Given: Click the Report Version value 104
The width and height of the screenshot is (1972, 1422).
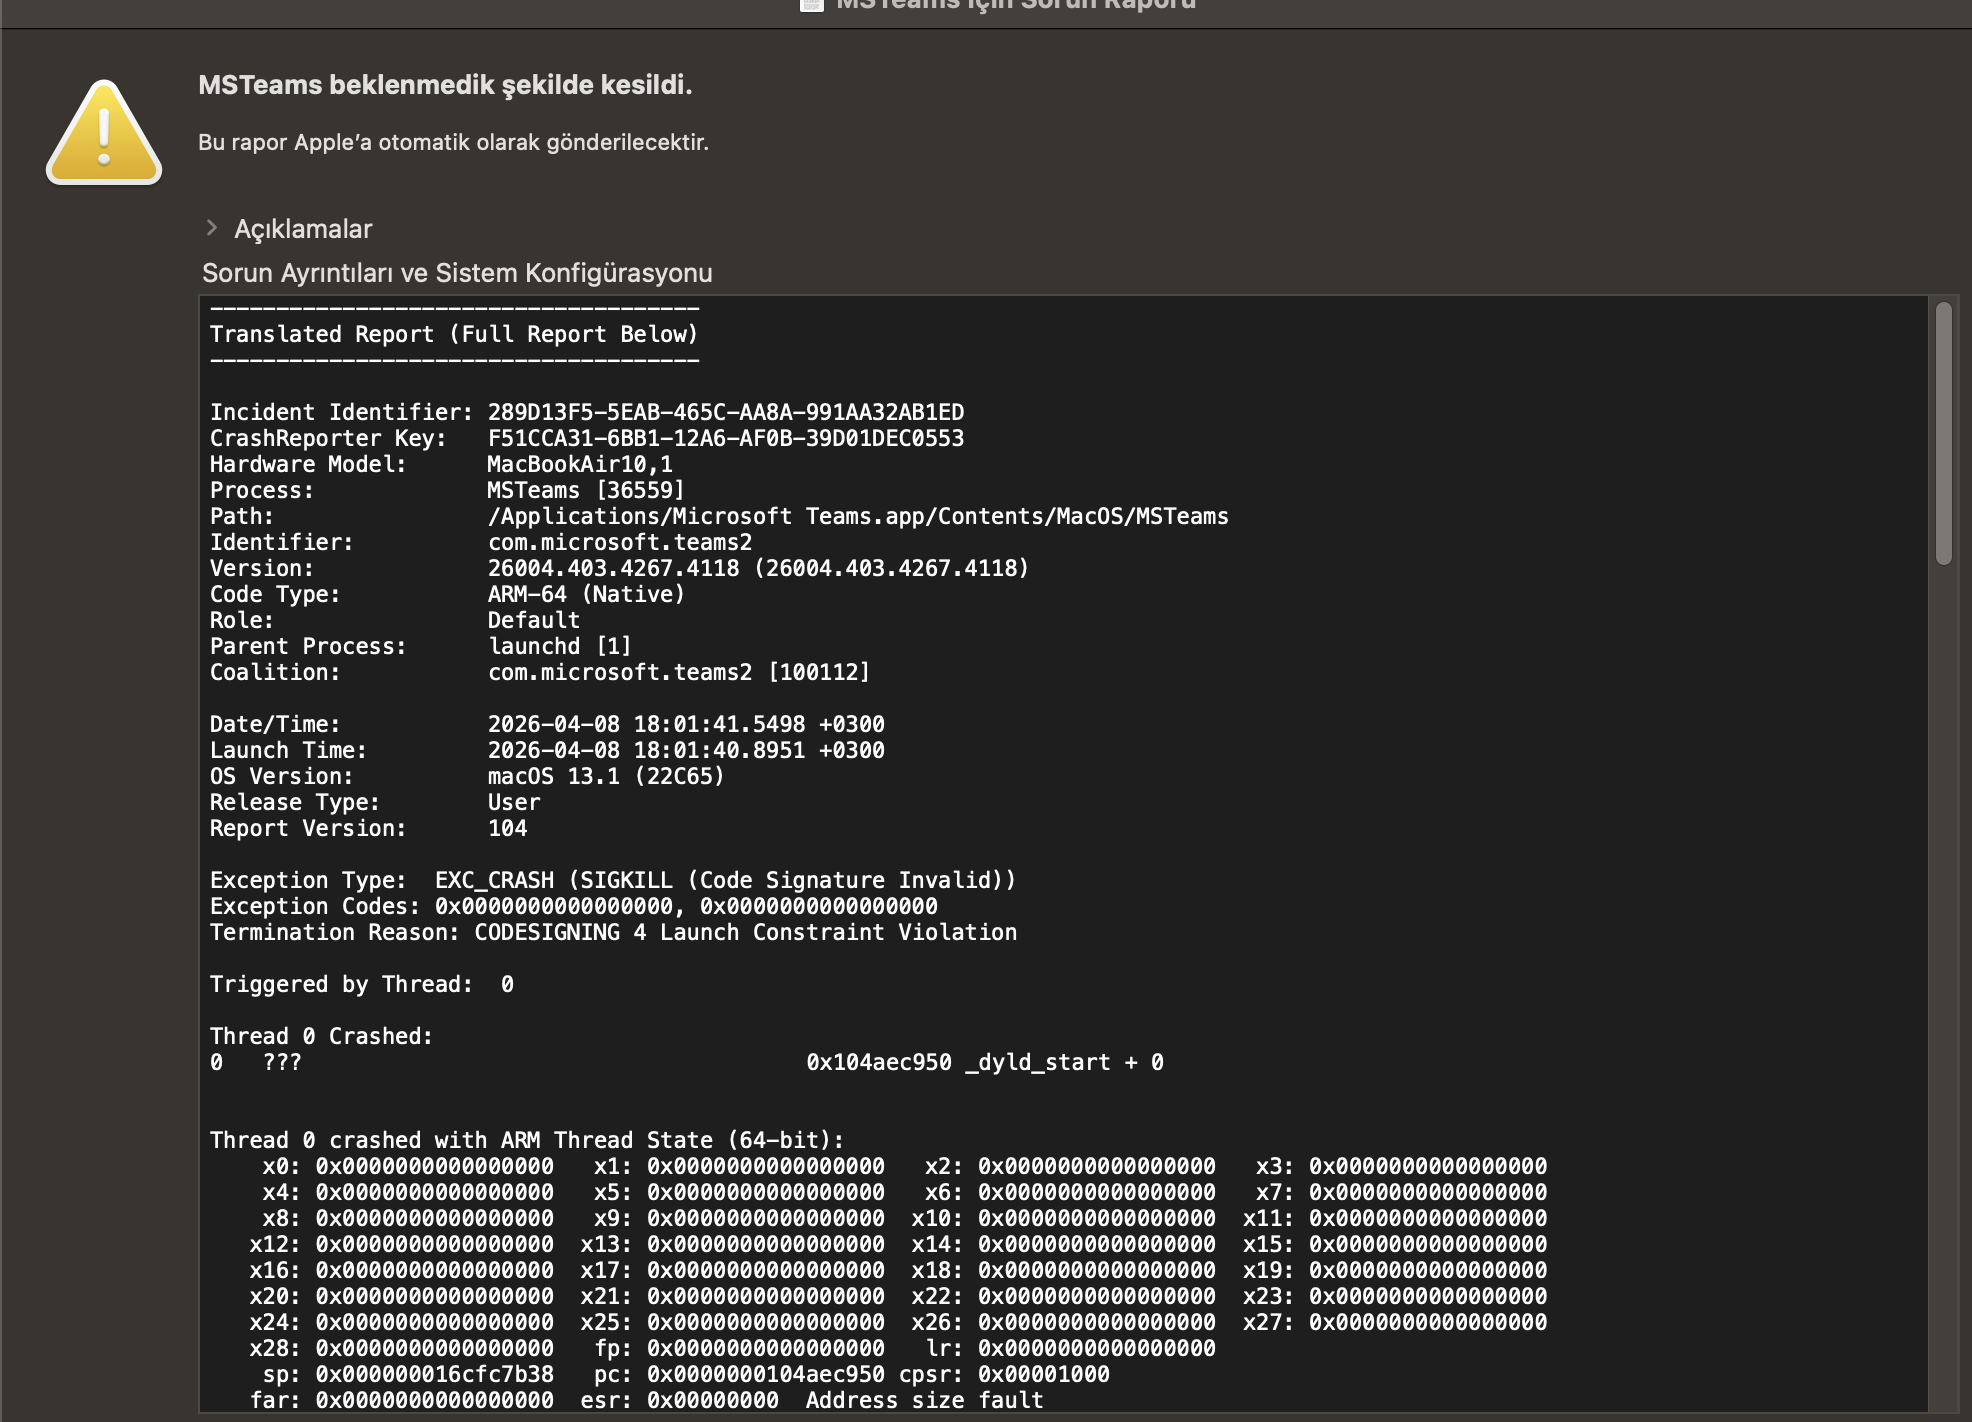Looking at the screenshot, I should pos(508,828).
